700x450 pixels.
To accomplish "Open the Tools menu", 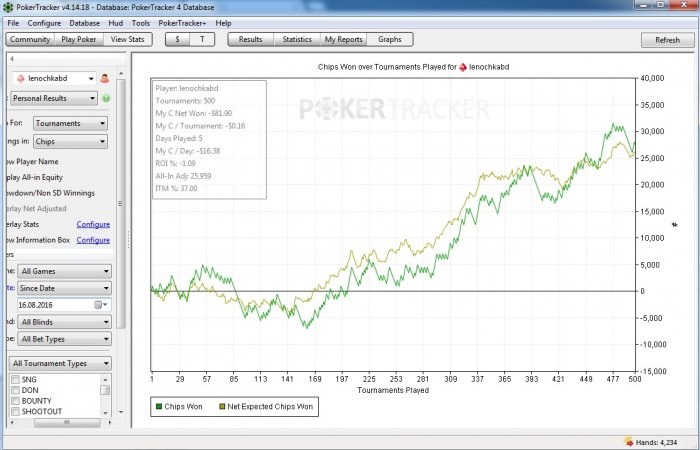I will (x=141, y=23).
